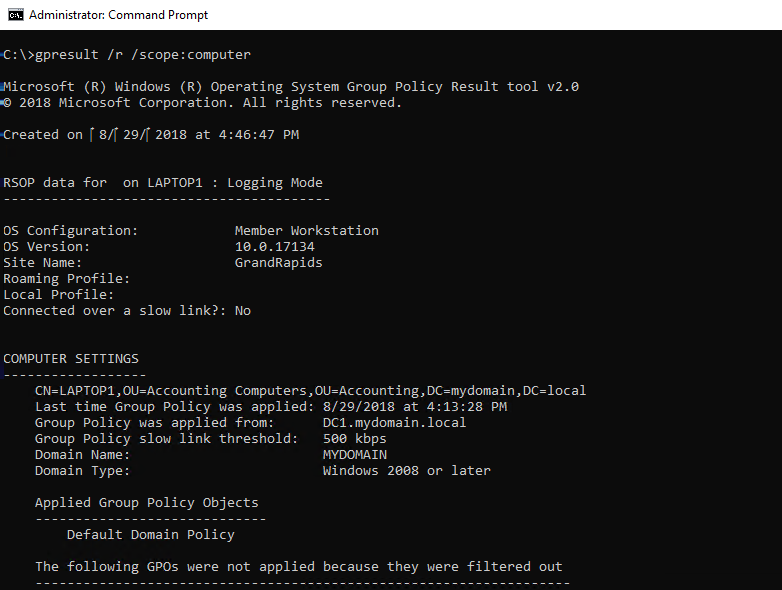Click the gpresult /r /scope:computer command line
The image size is (782, 590).
point(127,54)
